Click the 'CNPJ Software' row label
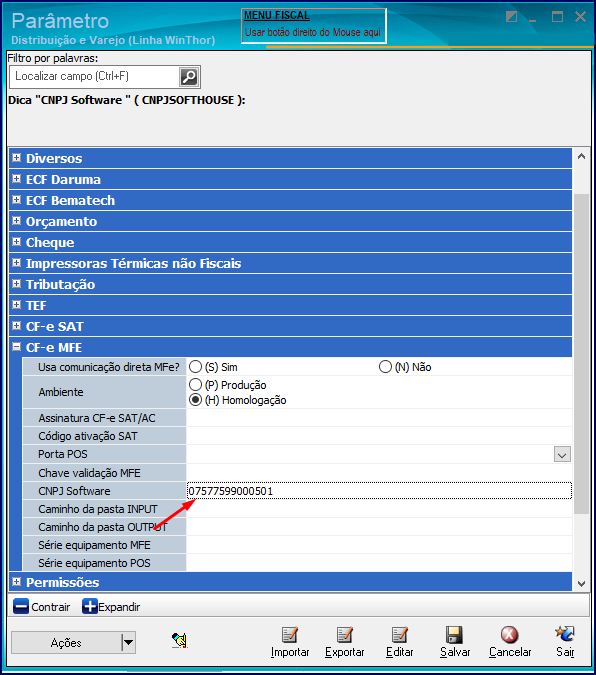Screen dimensions: 596x675 [x=74, y=491]
